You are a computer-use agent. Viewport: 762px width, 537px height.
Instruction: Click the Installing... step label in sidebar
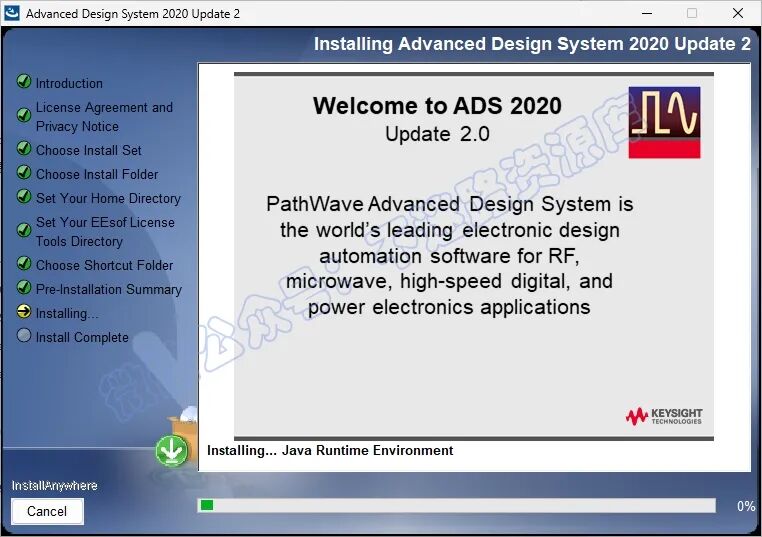67,313
